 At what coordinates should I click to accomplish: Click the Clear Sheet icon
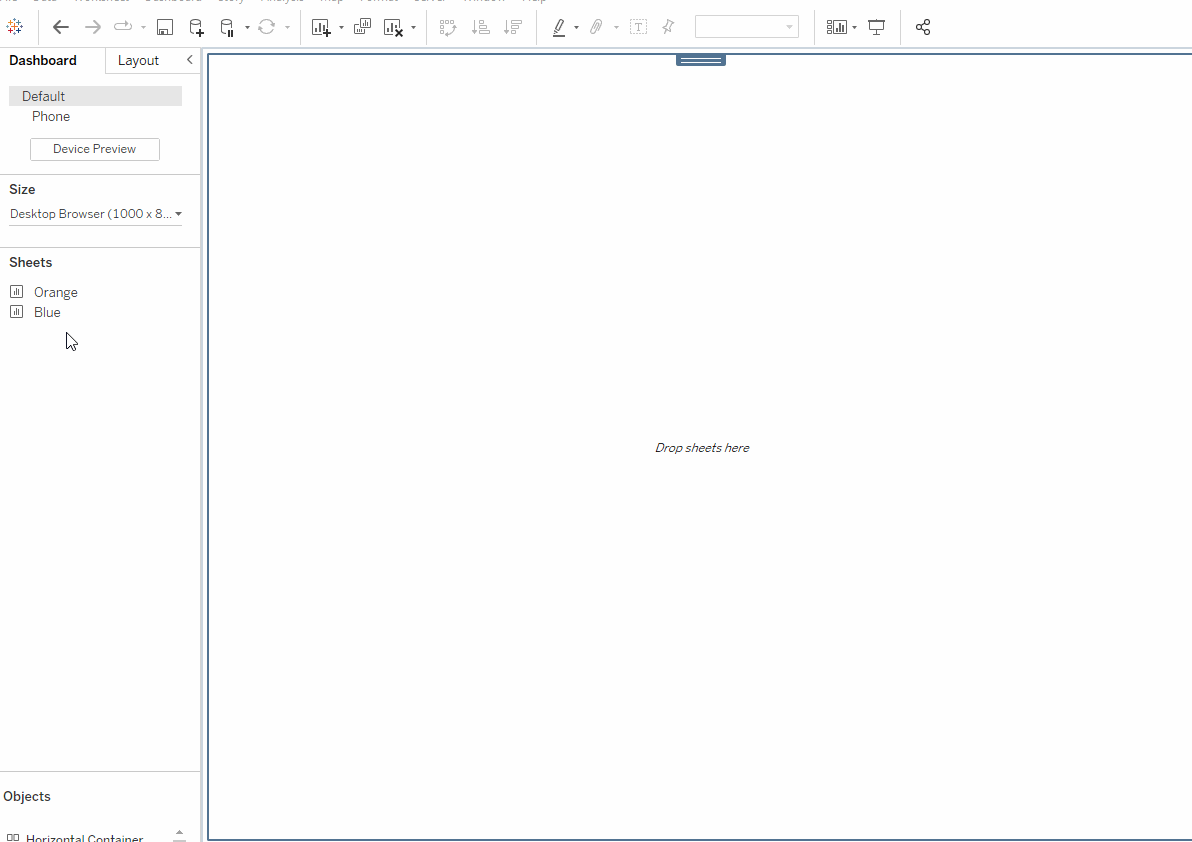(x=394, y=27)
